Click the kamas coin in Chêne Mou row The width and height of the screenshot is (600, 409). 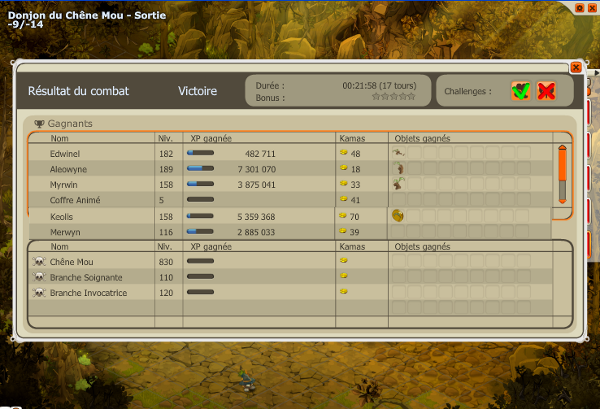pyautogui.click(x=344, y=260)
